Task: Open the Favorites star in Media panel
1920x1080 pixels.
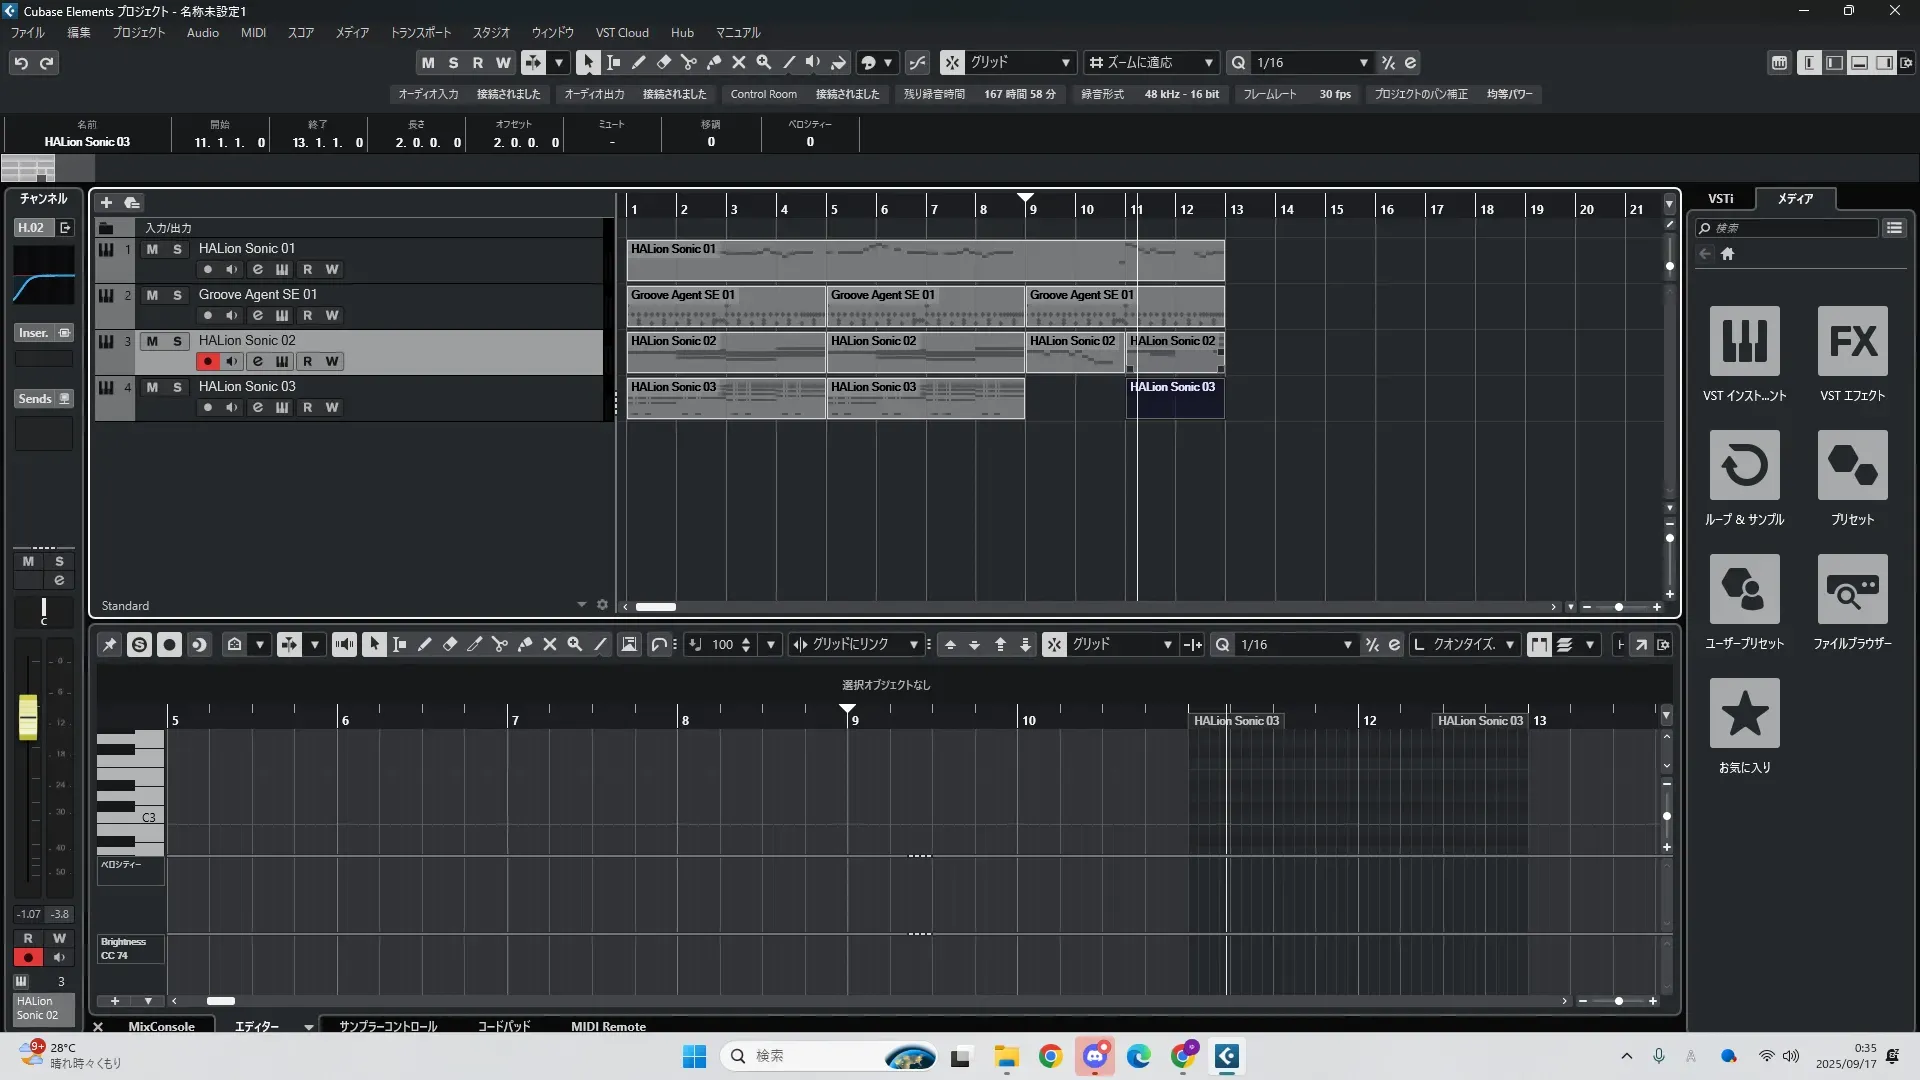Action: coord(1744,713)
